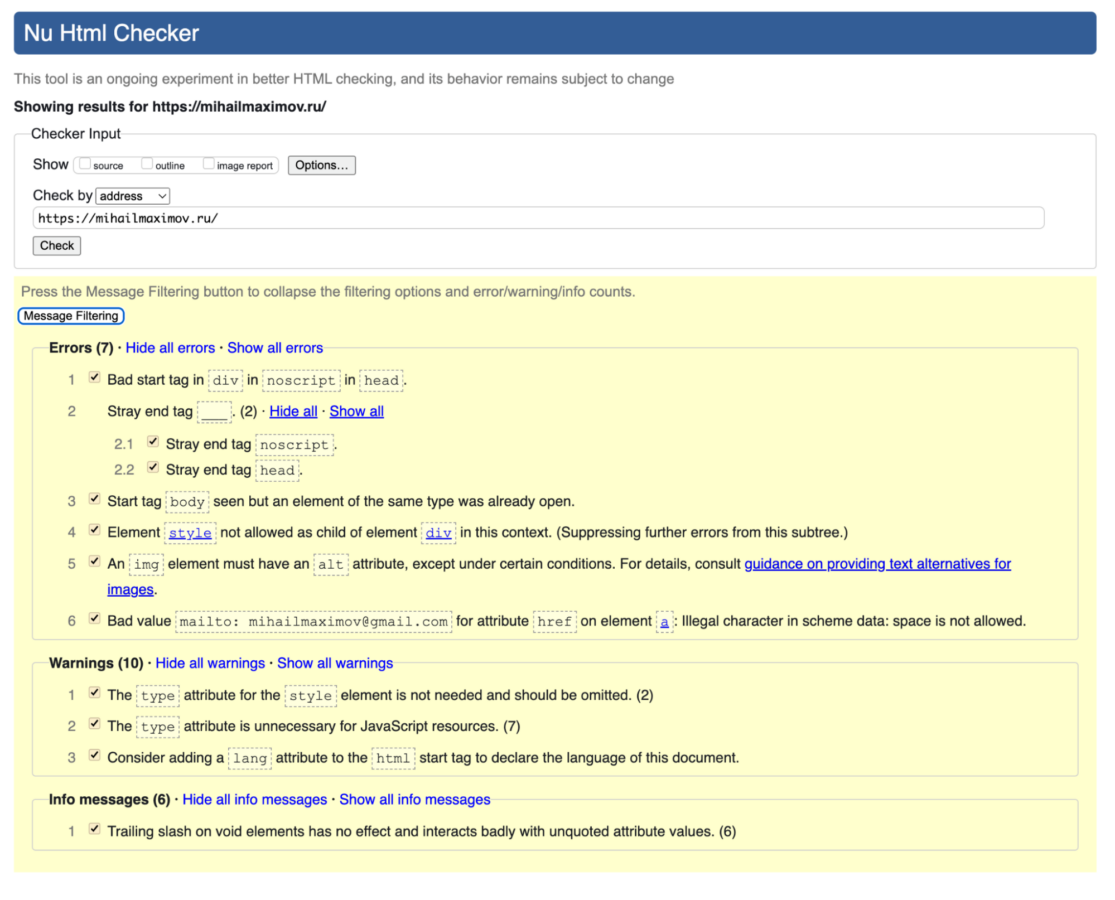Tick the outline checkbox
The image size is (1115, 900).
[147, 164]
